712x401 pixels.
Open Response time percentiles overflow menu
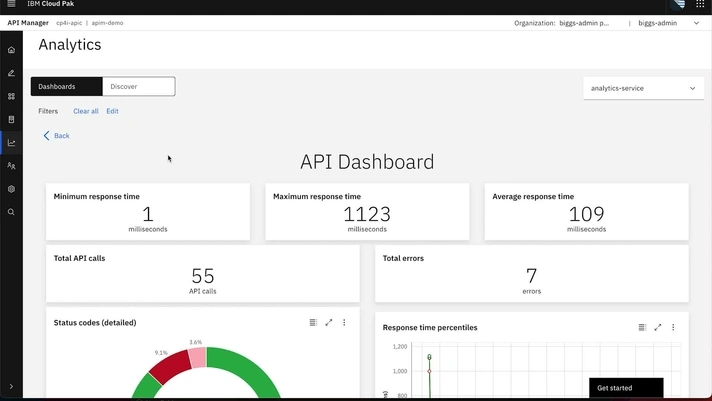click(673, 327)
